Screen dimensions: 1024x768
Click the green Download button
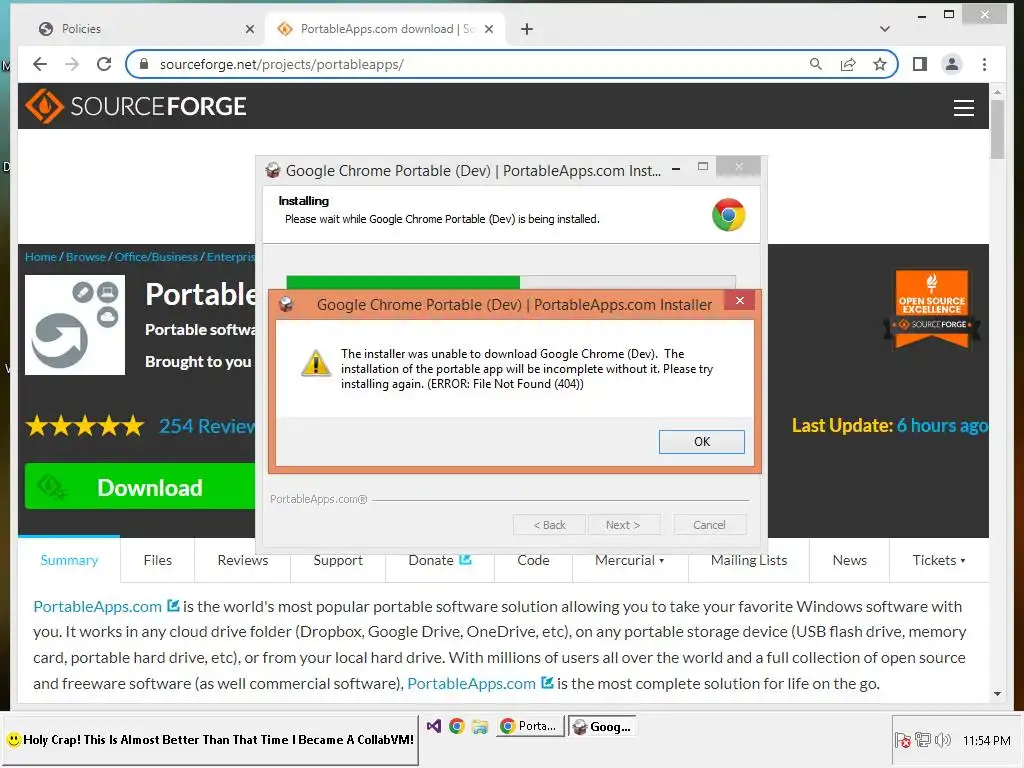(140, 487)
